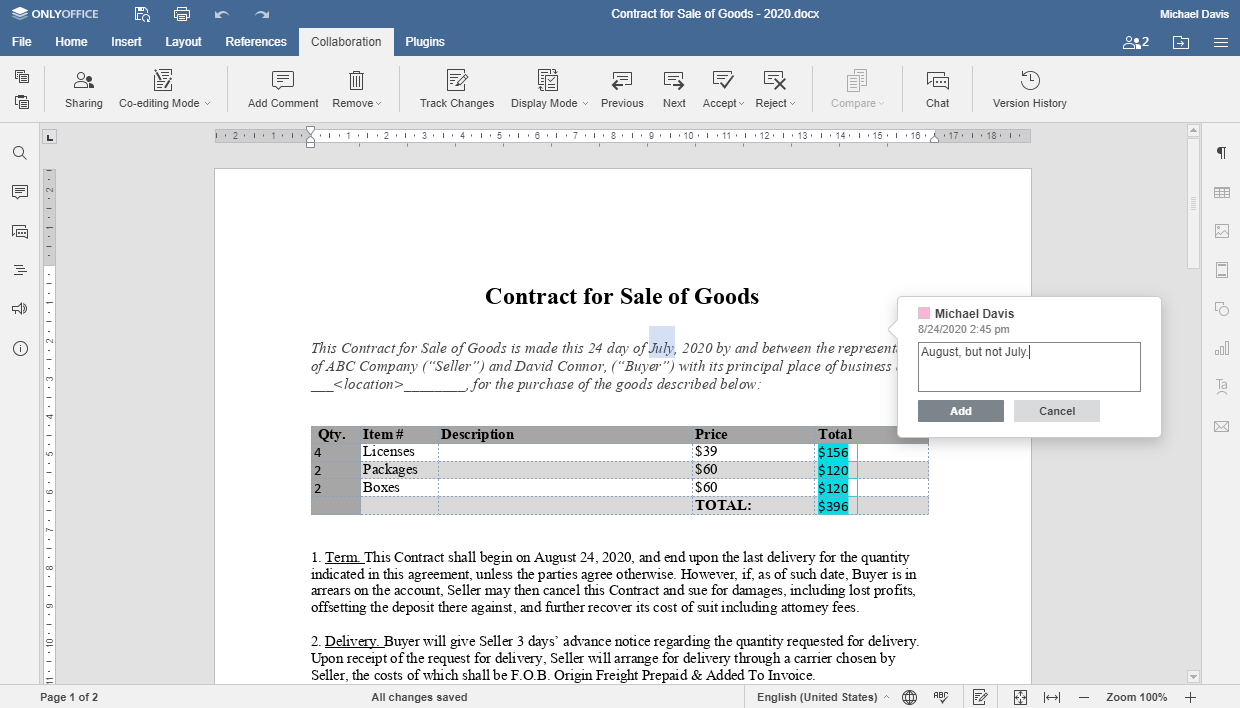The image size is (1240, 708).
Task: Cancel the comment about August
Action: [x=1056, y=410]
